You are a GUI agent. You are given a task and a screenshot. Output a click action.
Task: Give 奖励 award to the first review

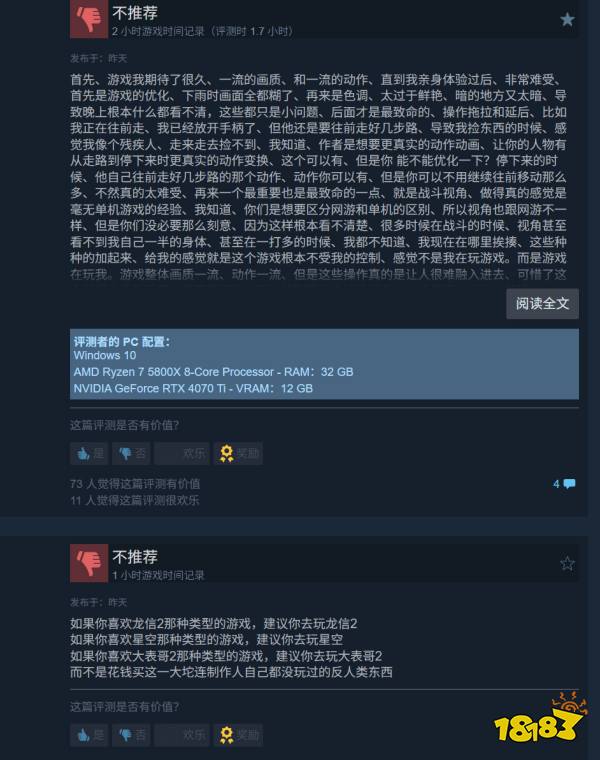tap(238, 454)
